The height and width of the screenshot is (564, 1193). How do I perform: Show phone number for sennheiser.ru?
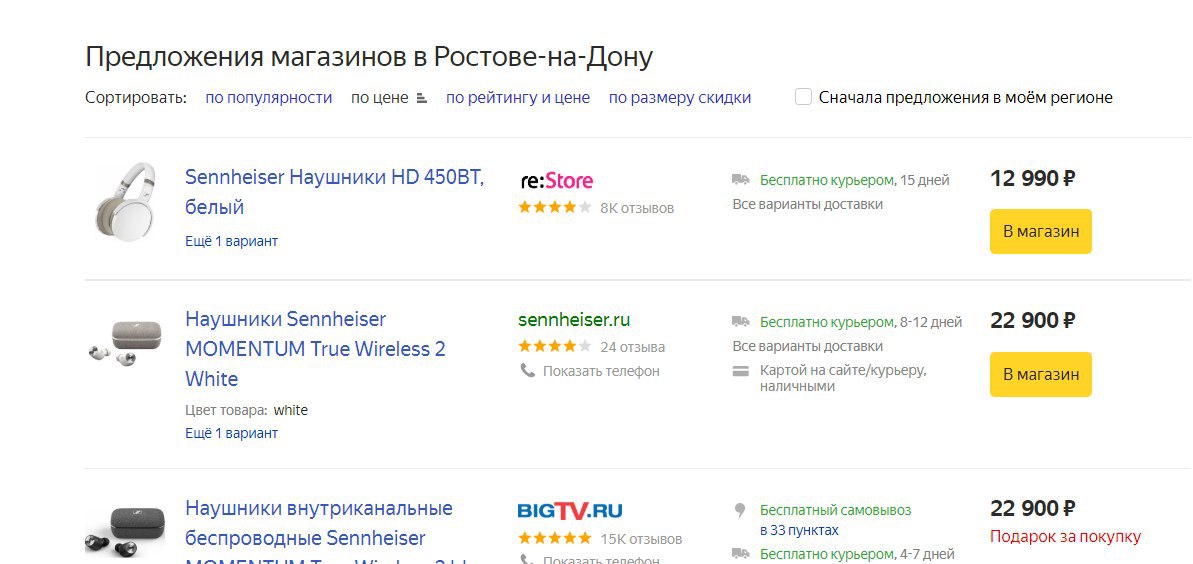point(601,371)
